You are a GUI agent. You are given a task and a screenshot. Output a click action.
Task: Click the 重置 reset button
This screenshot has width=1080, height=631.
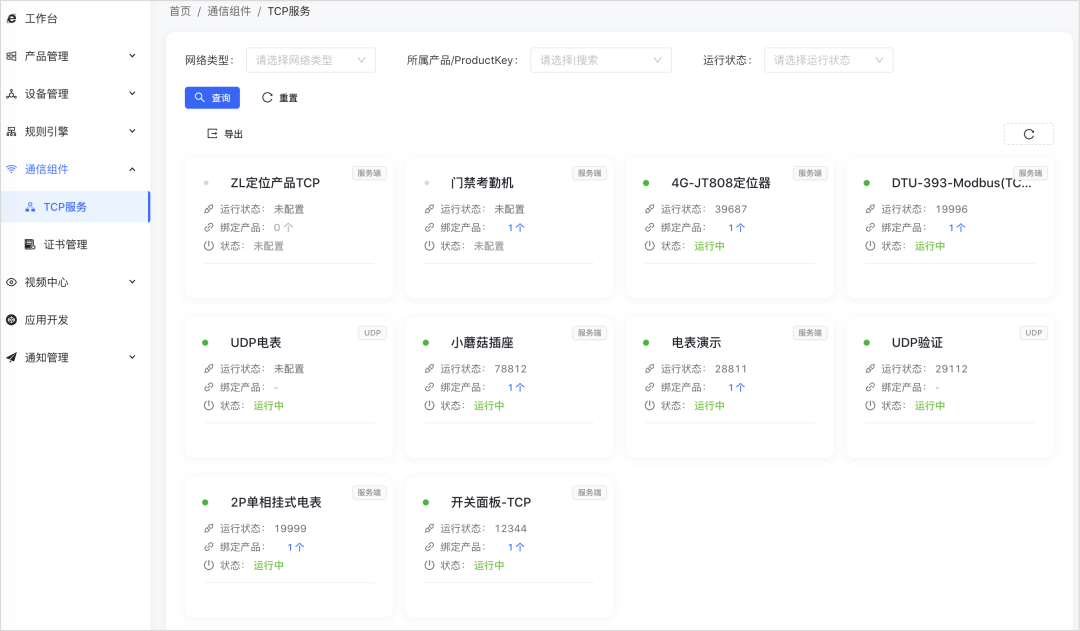(x=280, y=98)
